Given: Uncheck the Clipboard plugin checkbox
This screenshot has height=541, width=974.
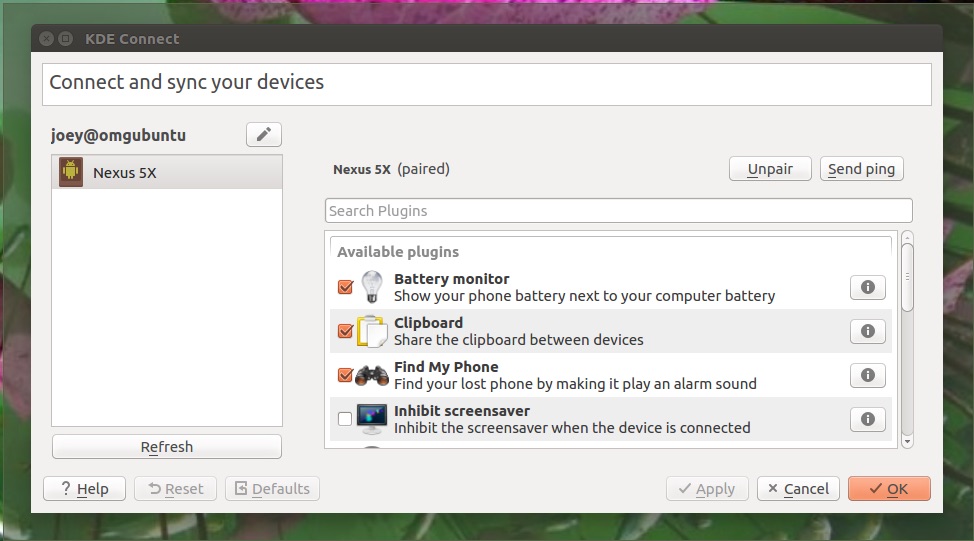Looking at the screenshot, I should [x=345, y=331].
